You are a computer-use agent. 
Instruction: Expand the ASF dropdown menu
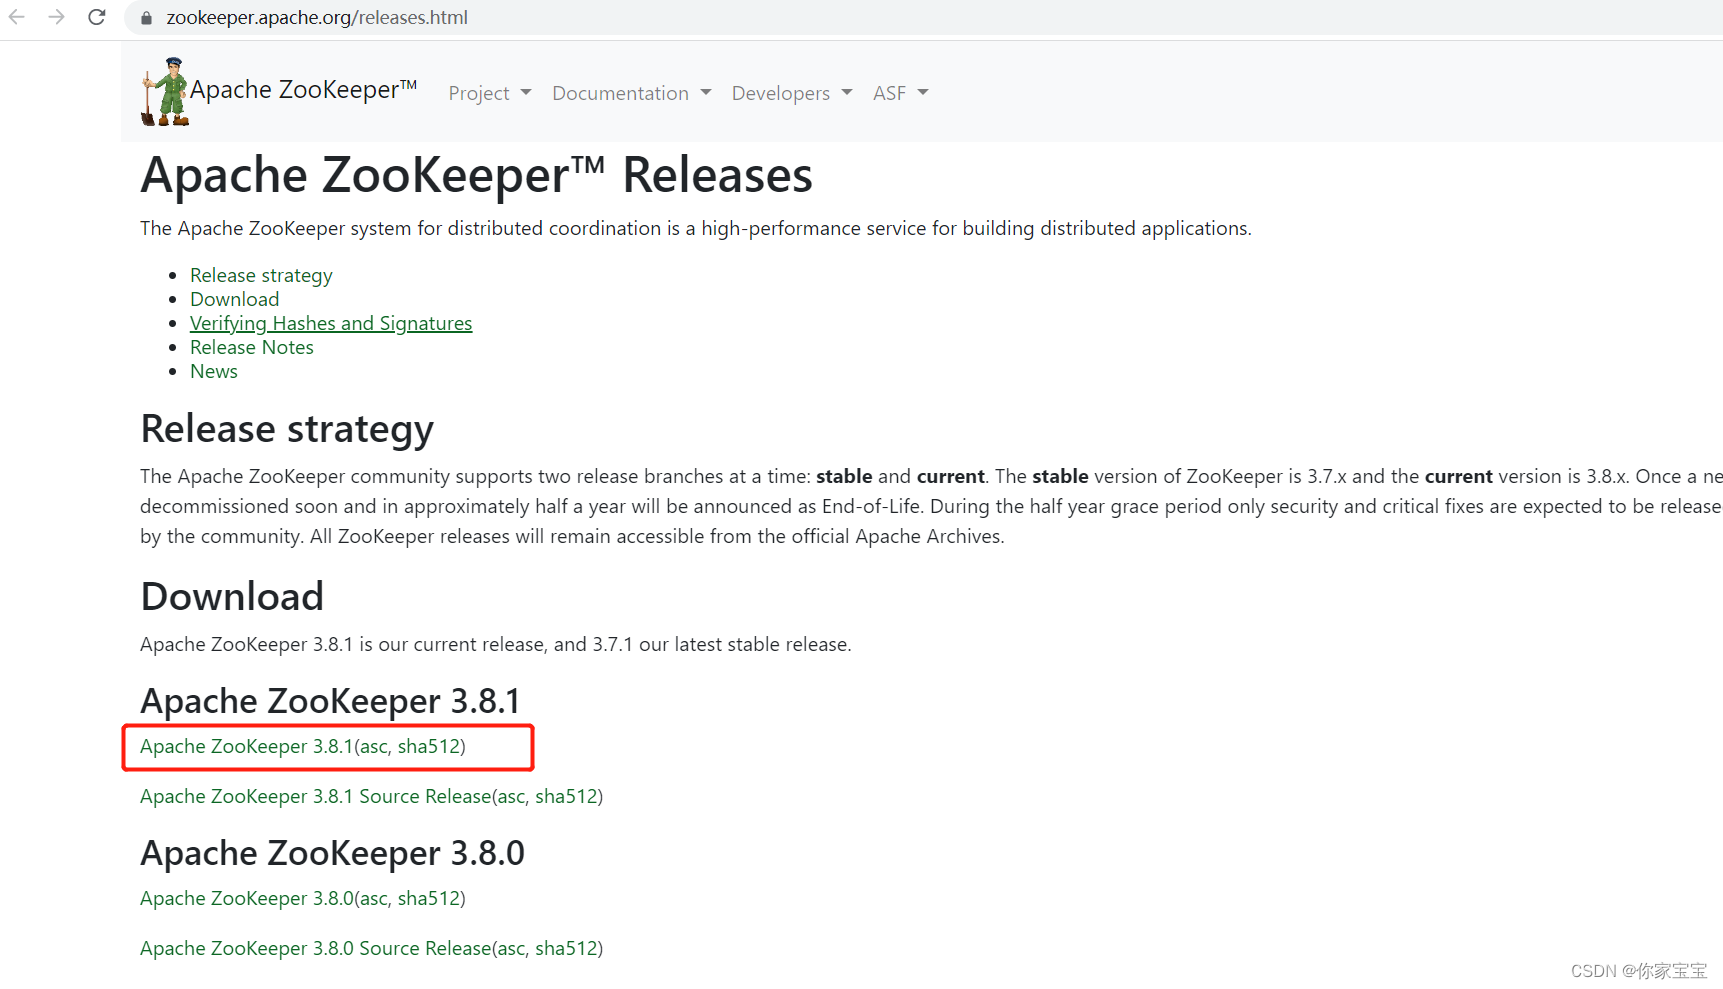[x=900, y=93]
